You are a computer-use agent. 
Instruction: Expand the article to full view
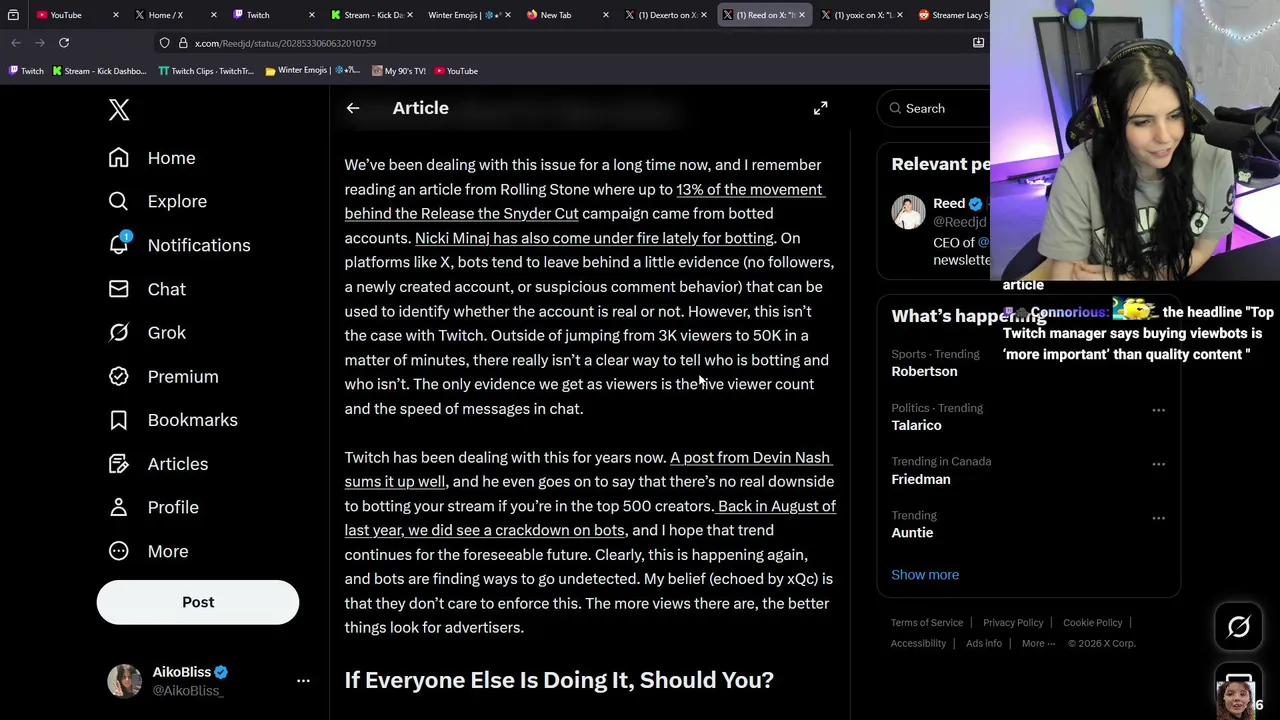(820, 108)
